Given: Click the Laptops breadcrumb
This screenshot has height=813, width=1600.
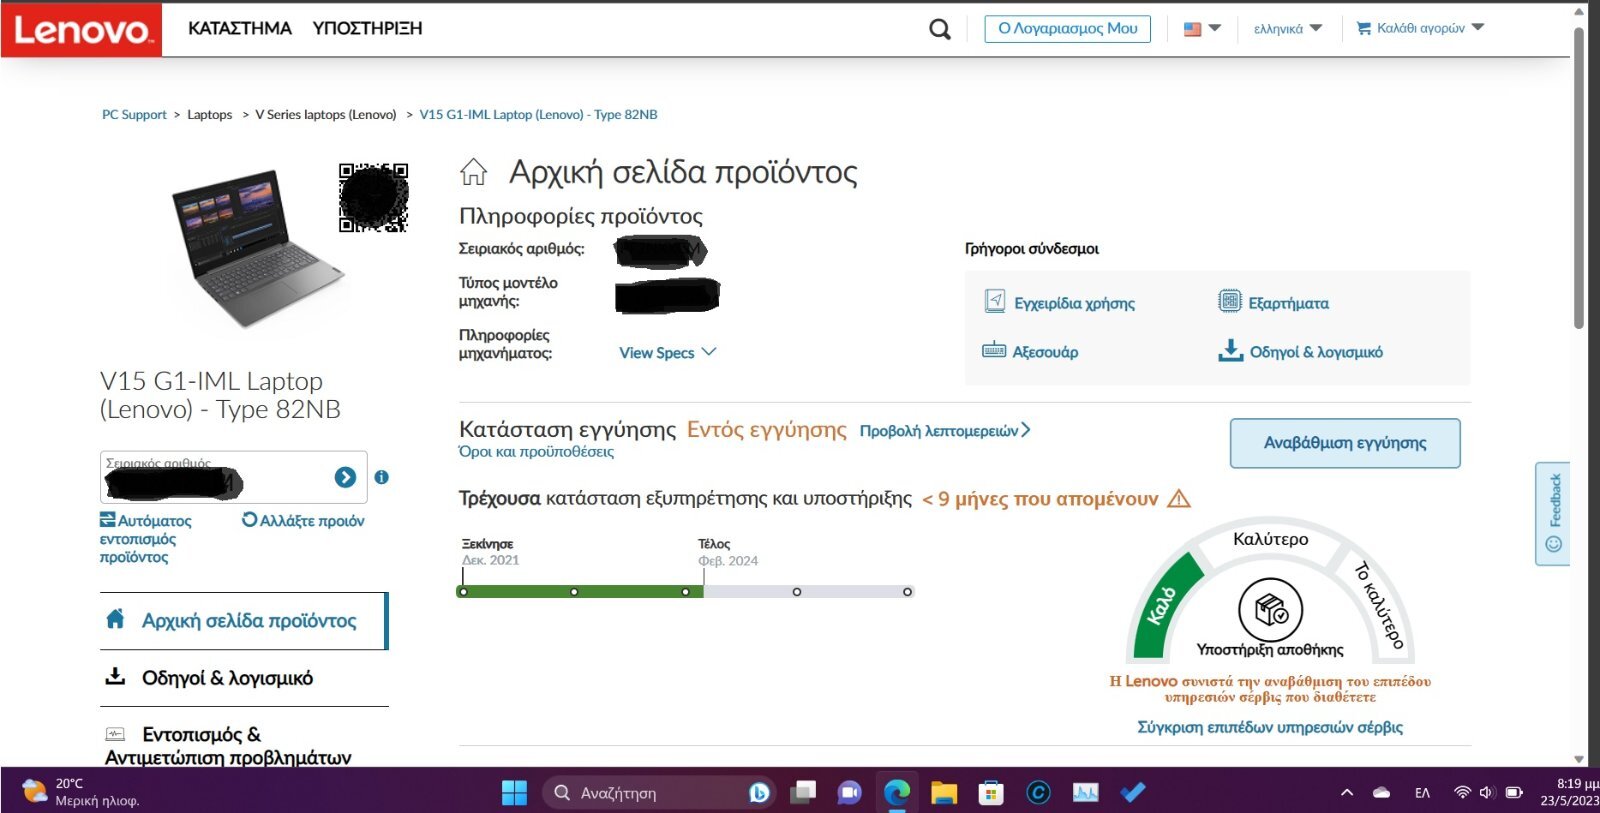Looking at the screenshot, I should (210, 115).
